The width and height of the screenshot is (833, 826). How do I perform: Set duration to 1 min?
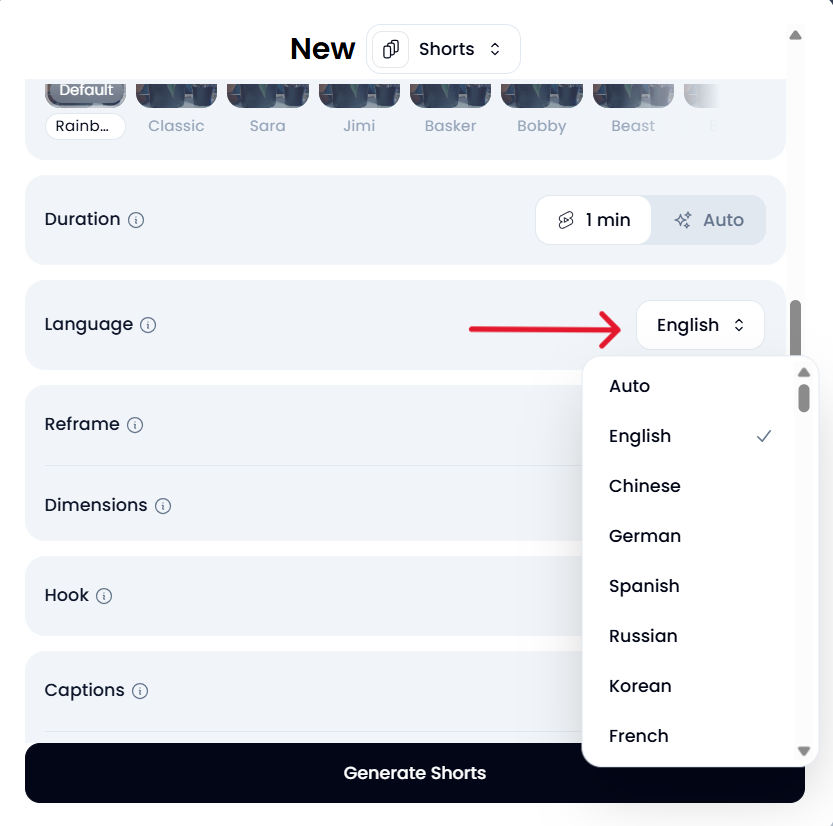coord(594,220)
